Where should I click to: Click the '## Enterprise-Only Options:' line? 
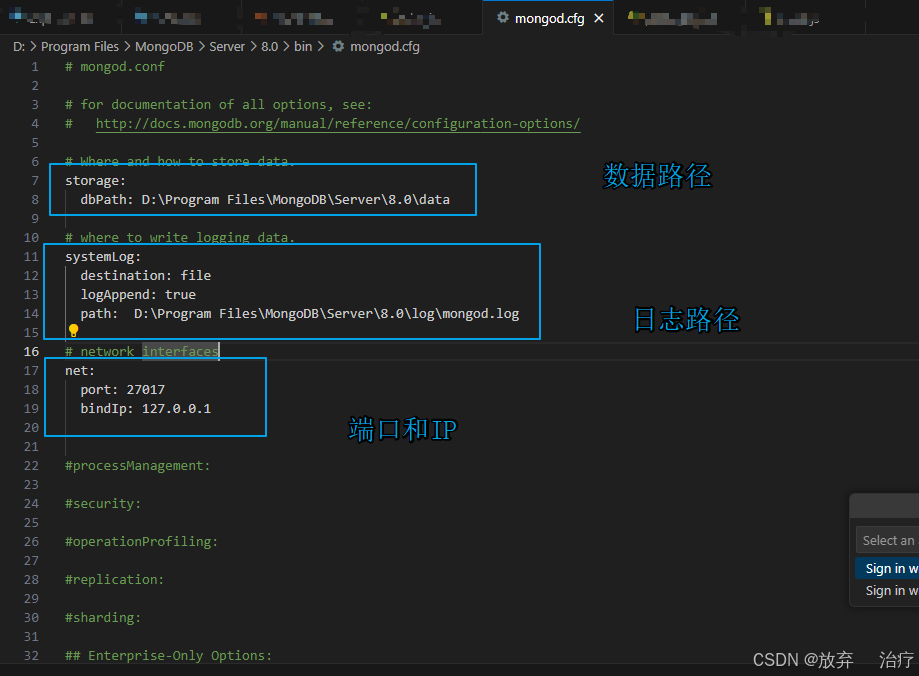click(169, 655)
